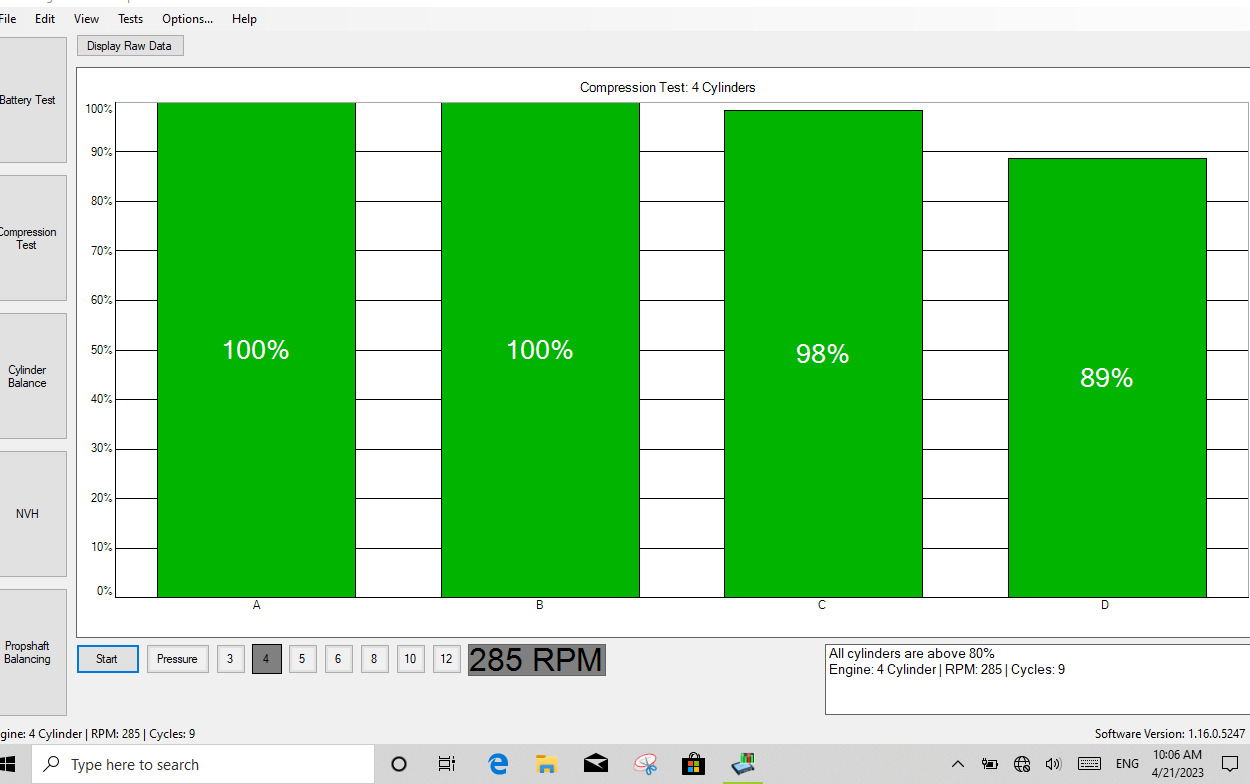
Task: Click the Pressure button
Action: (x=177, y=659)
